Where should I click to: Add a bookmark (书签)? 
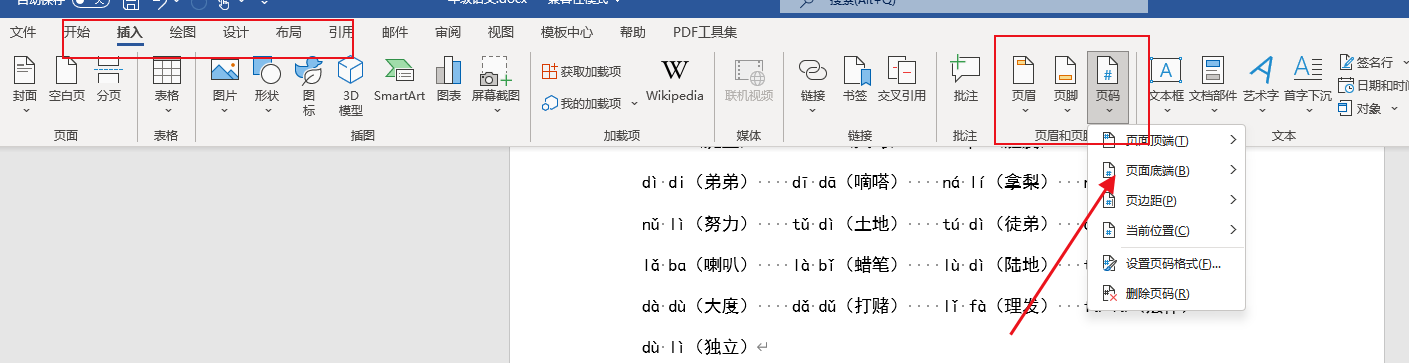(x=855, y=80)
